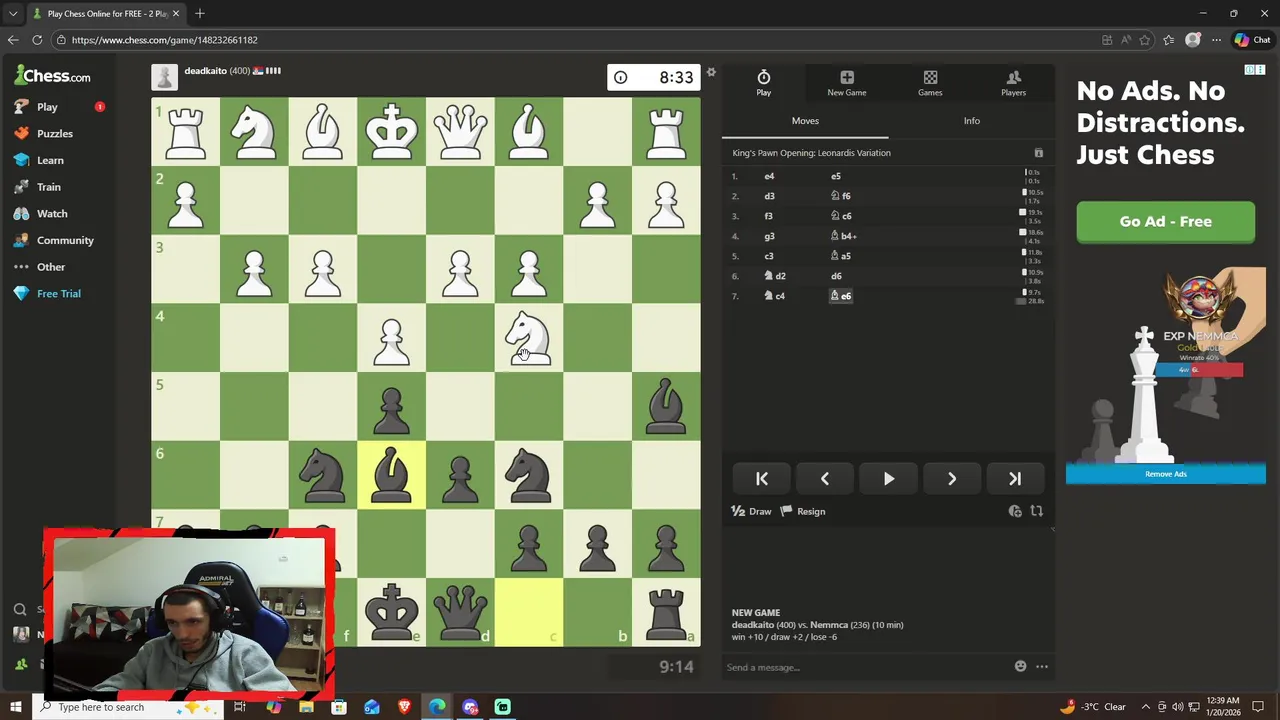Click the King's Pawn Opening name
Image resolution: width=1280 pixels, height=720 pixels.
pyautogui.click(x=811, y=153)
